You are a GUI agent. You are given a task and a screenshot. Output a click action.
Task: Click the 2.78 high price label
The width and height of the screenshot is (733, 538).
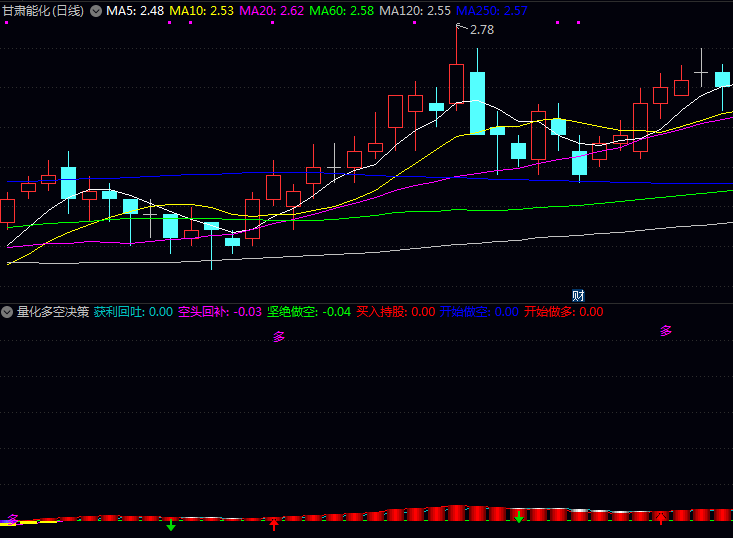tap(481, 30)
